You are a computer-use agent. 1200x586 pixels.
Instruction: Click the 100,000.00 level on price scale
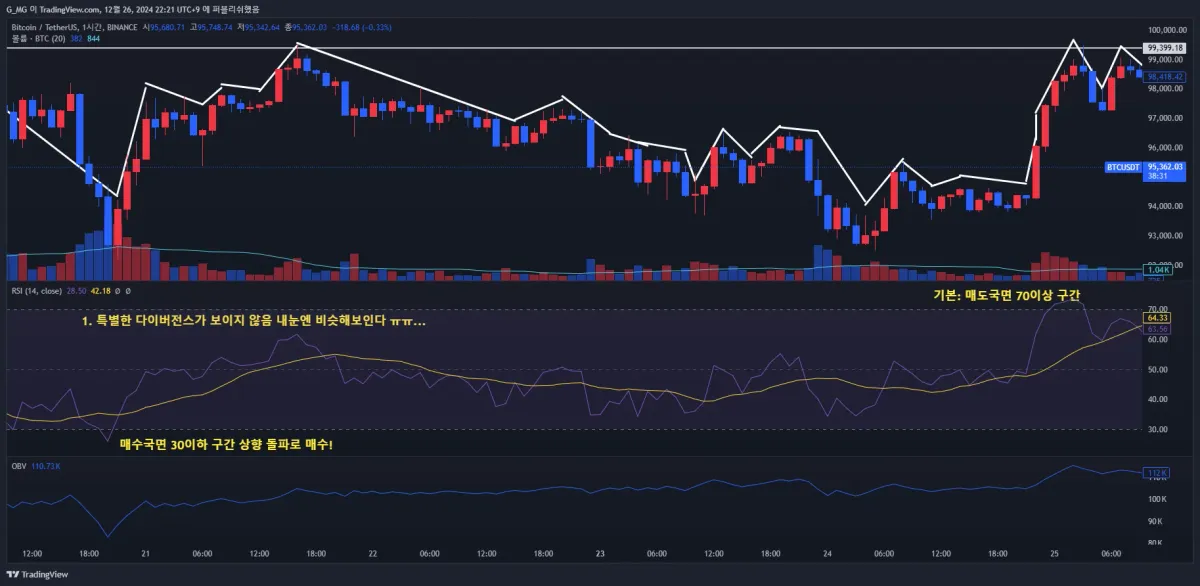pyautogui.click(x=1166, y=31)
